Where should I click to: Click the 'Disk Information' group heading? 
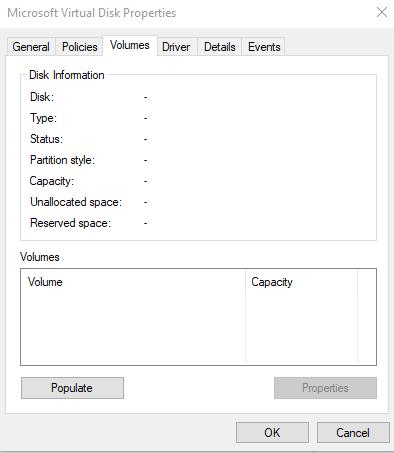pyautogui.click(x=67, y=75)
